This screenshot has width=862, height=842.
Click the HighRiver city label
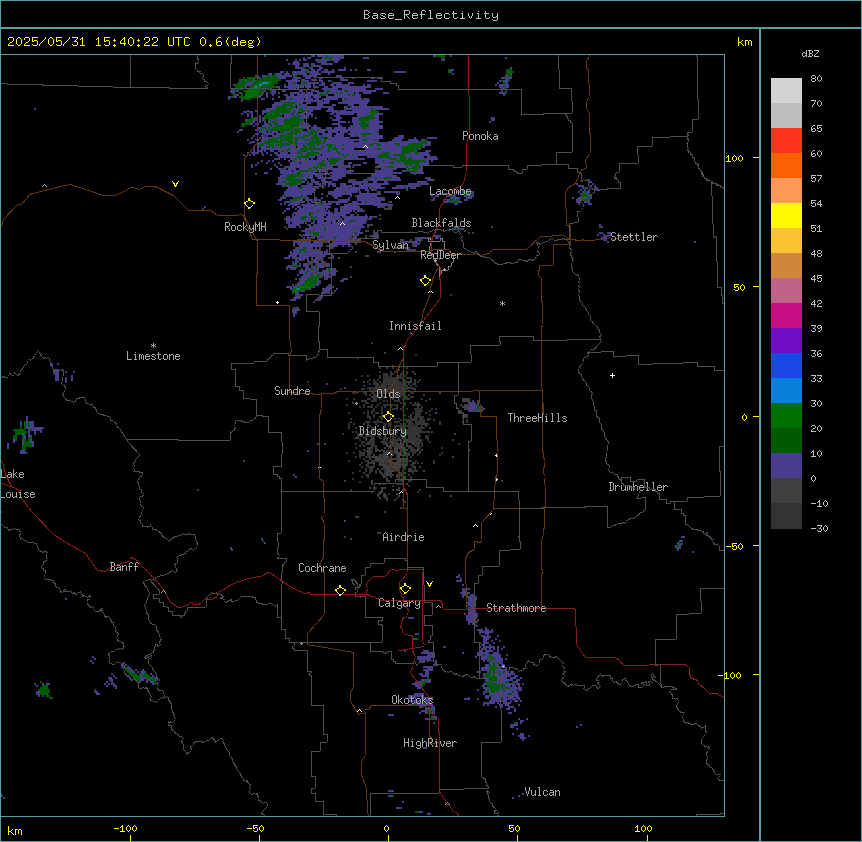point(430,743)
